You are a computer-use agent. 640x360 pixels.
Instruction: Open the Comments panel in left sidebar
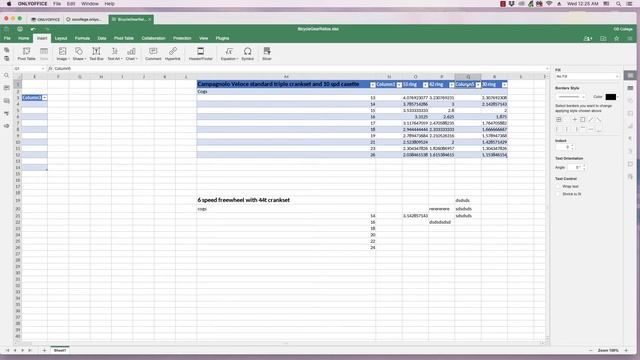[x=7, y=88]
